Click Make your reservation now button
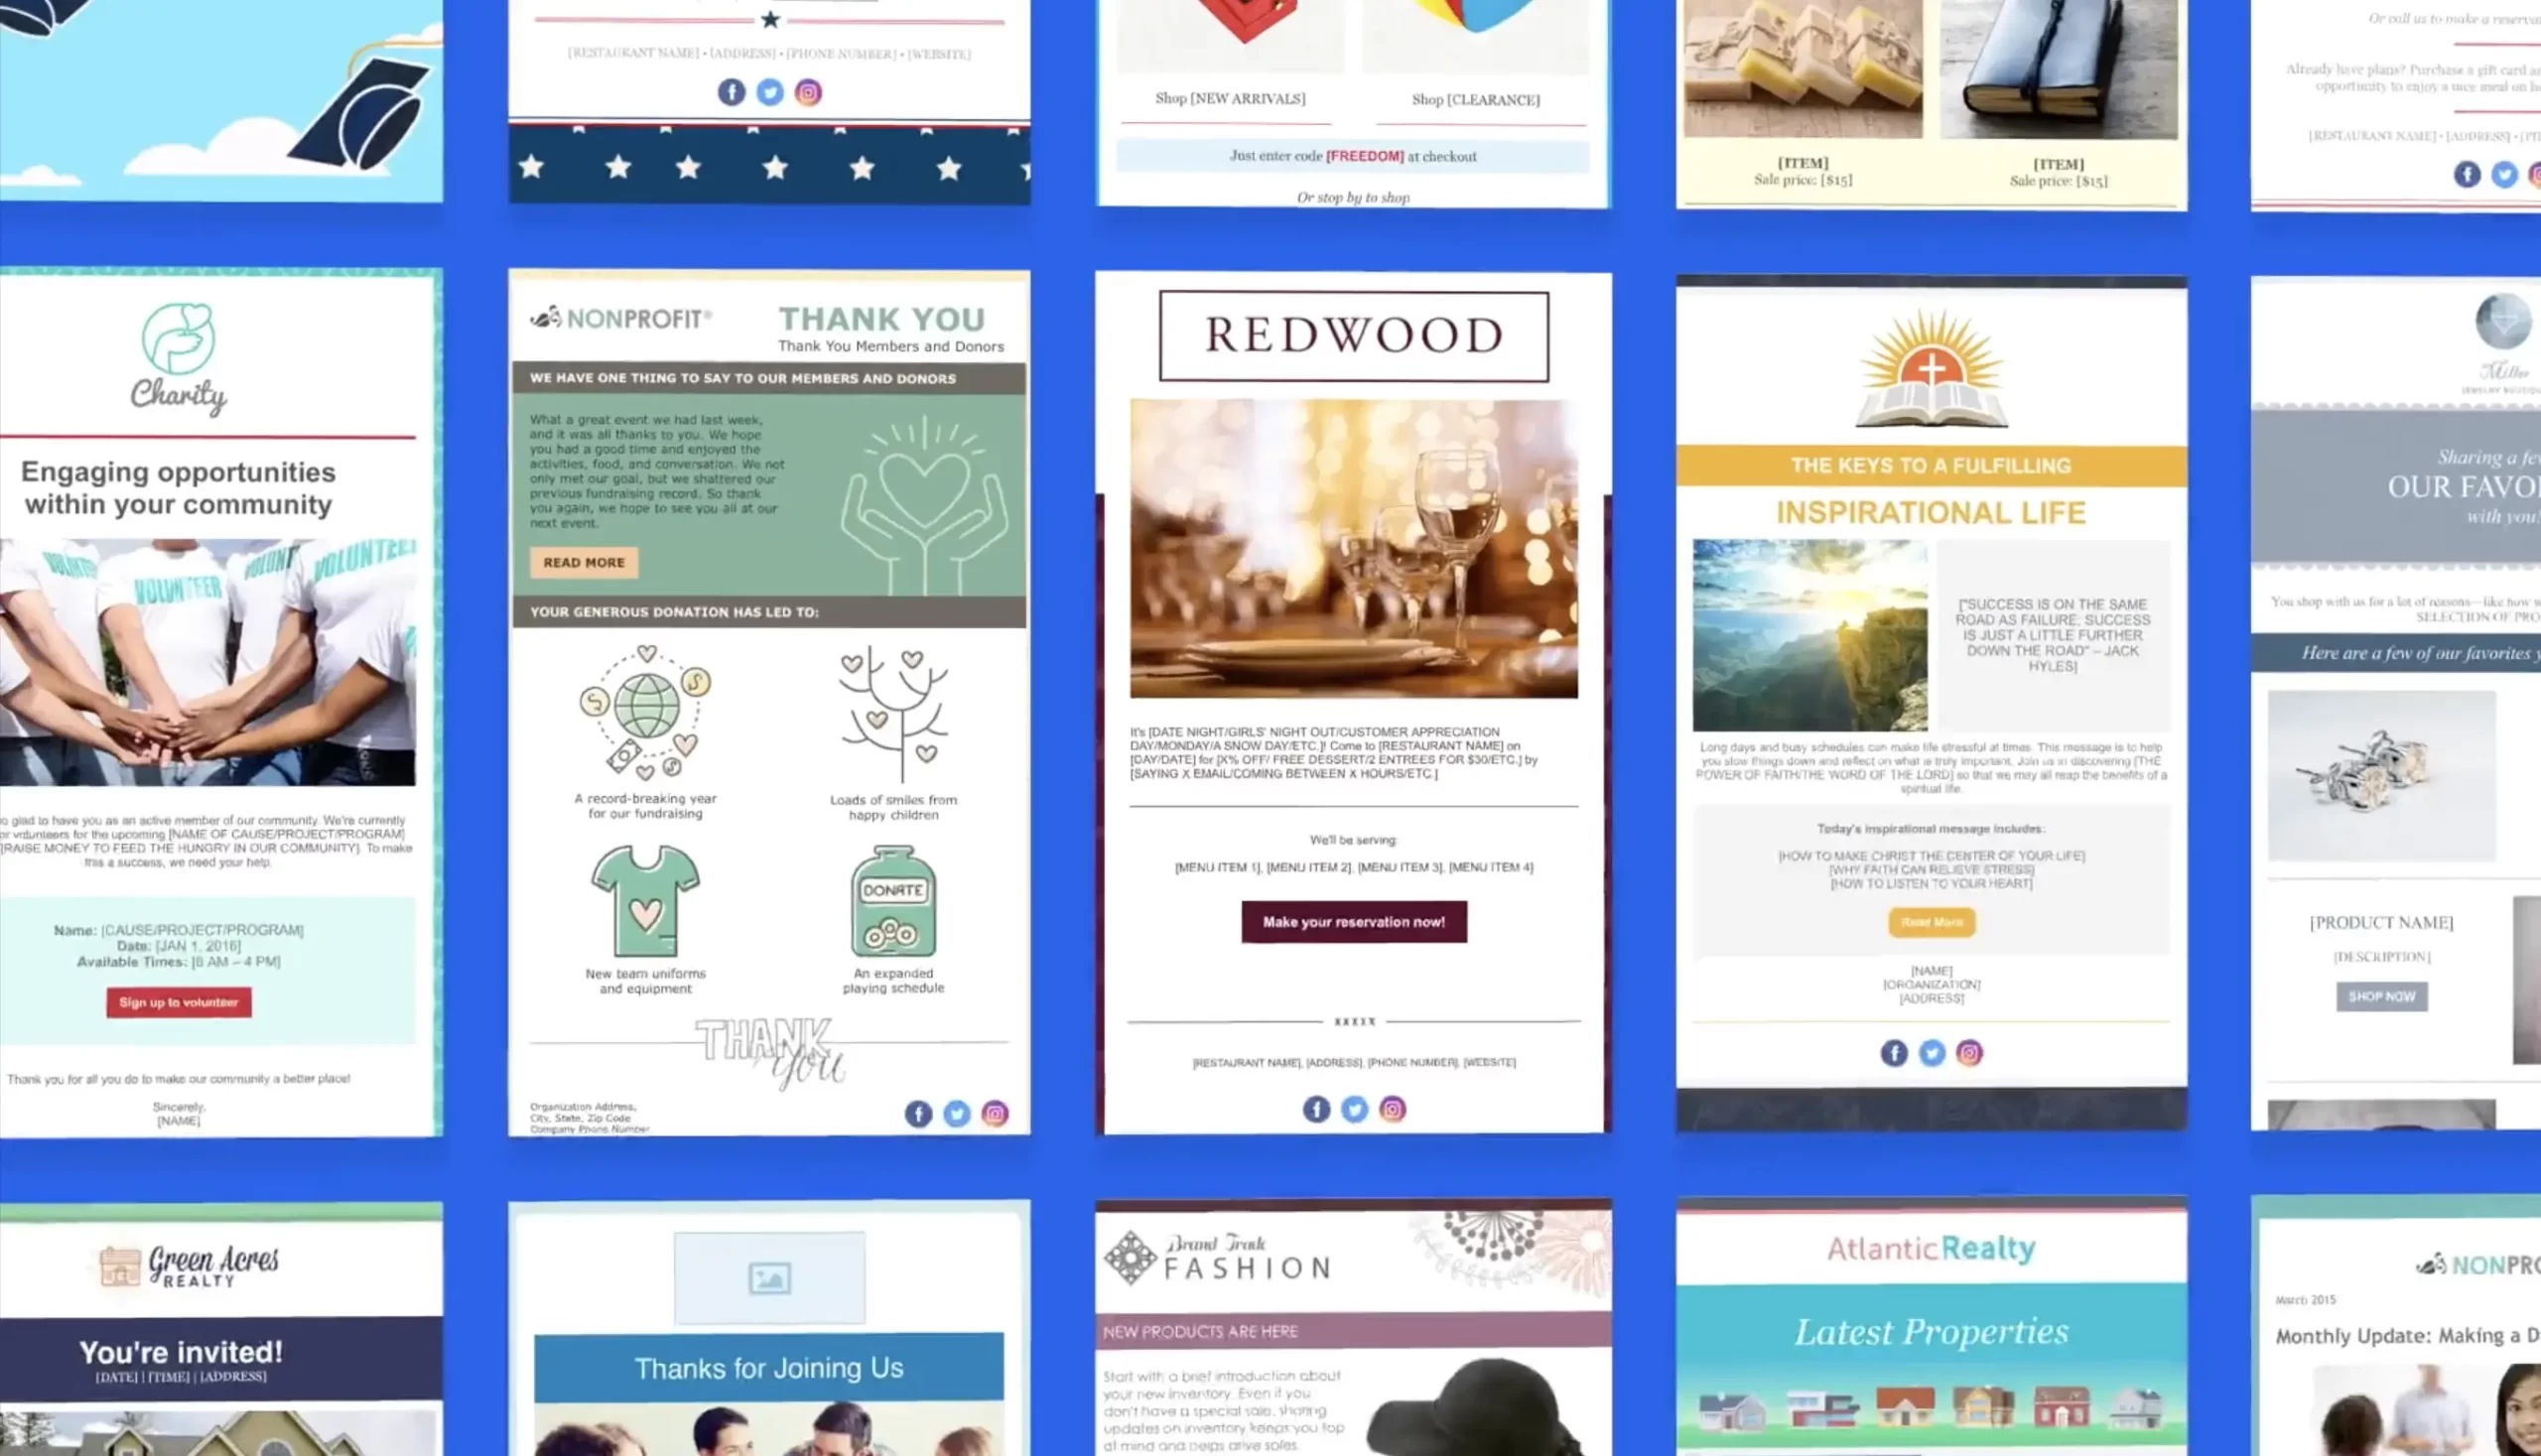This screenshot has width=2541, height=1456. pos(1353,922)
